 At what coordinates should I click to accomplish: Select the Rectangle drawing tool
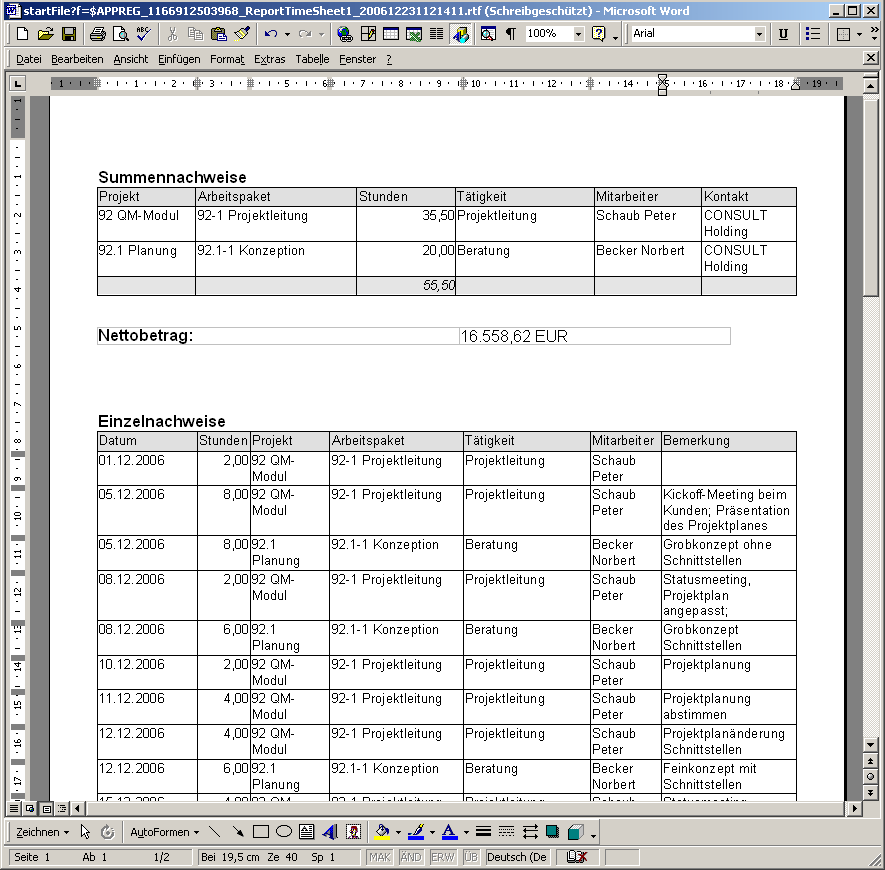[261, 831]
